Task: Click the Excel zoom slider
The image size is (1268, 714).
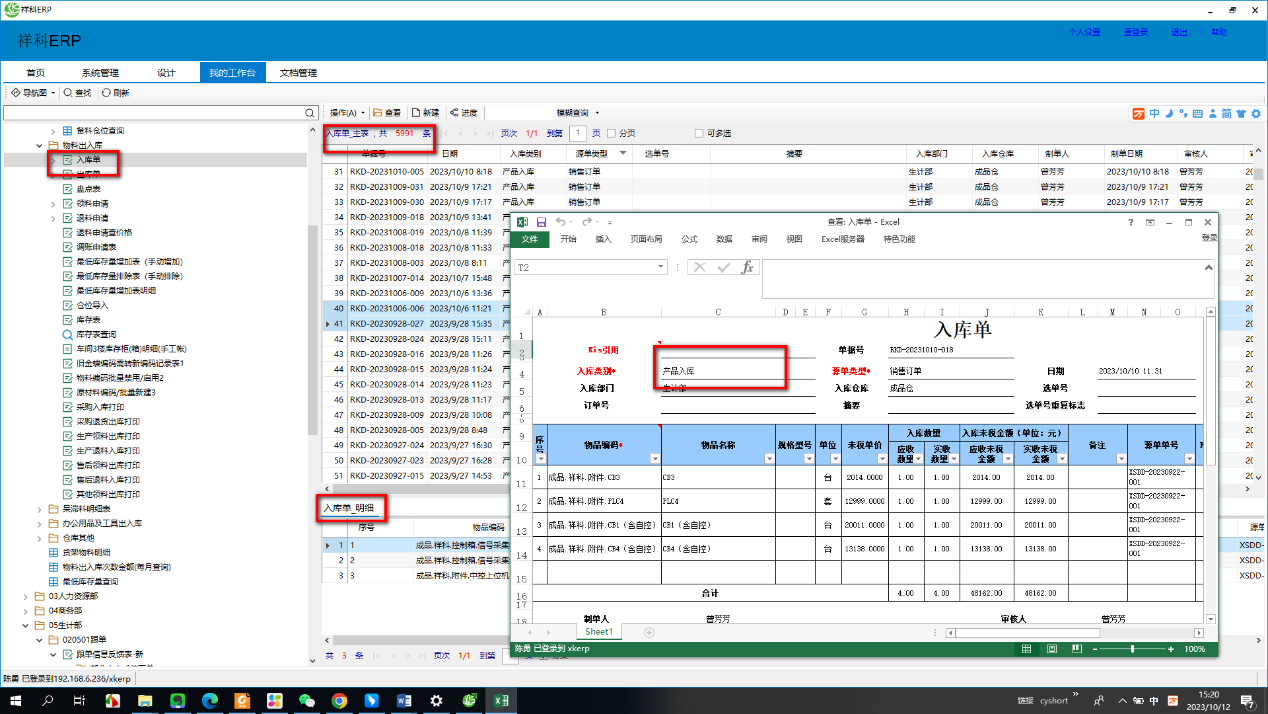Action: click(1132, 649)
